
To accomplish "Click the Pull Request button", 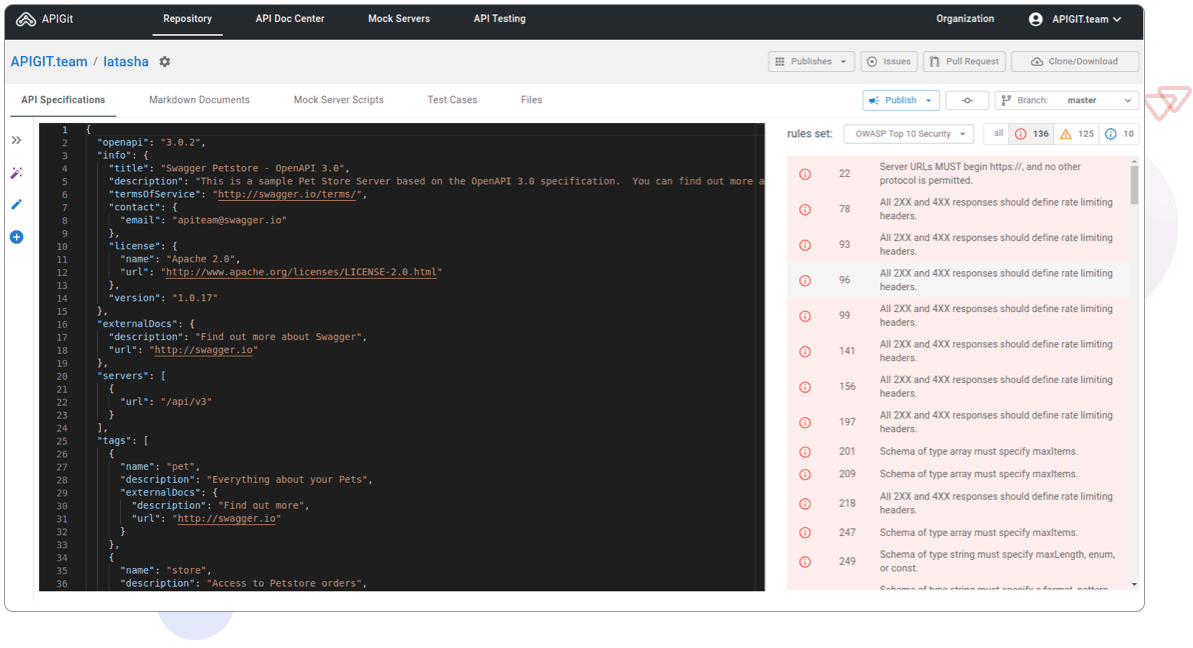I will pos(964,62).
